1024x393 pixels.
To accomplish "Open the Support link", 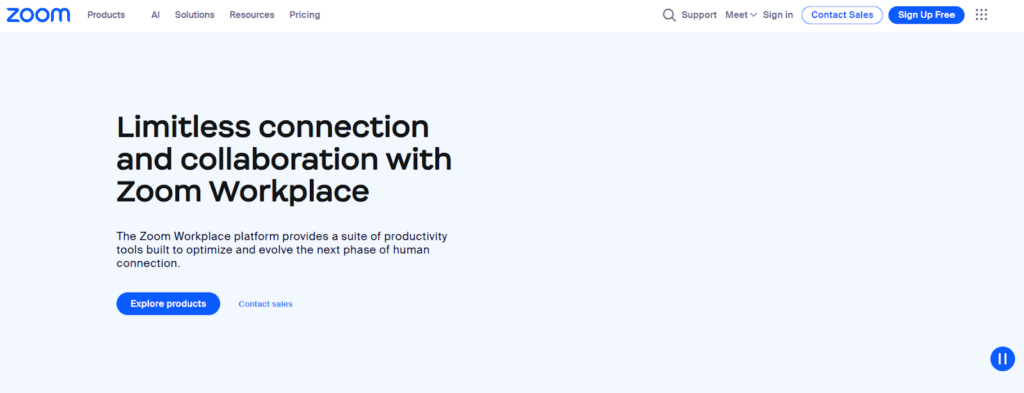I will [699, 15].
